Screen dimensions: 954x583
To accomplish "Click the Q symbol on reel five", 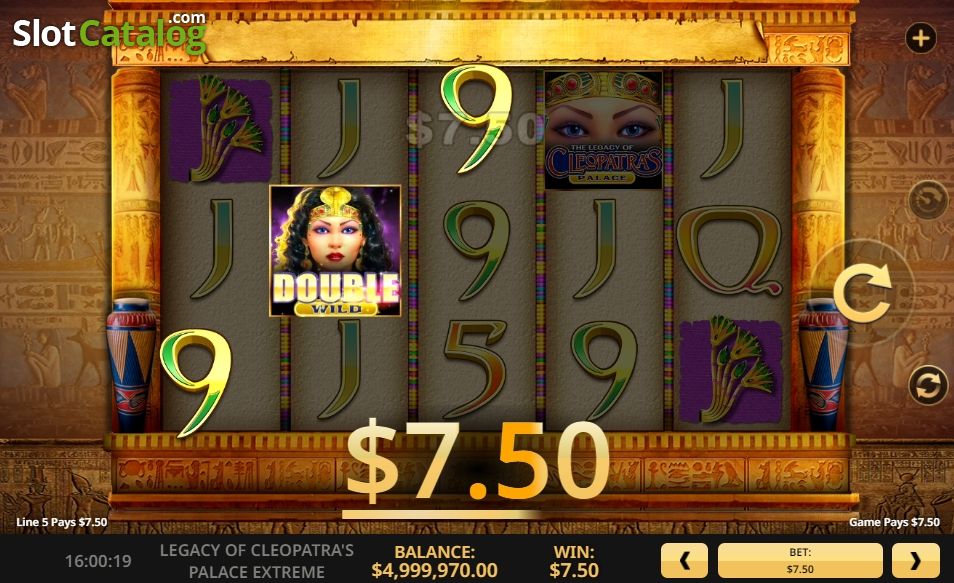I will coord(729,250).
